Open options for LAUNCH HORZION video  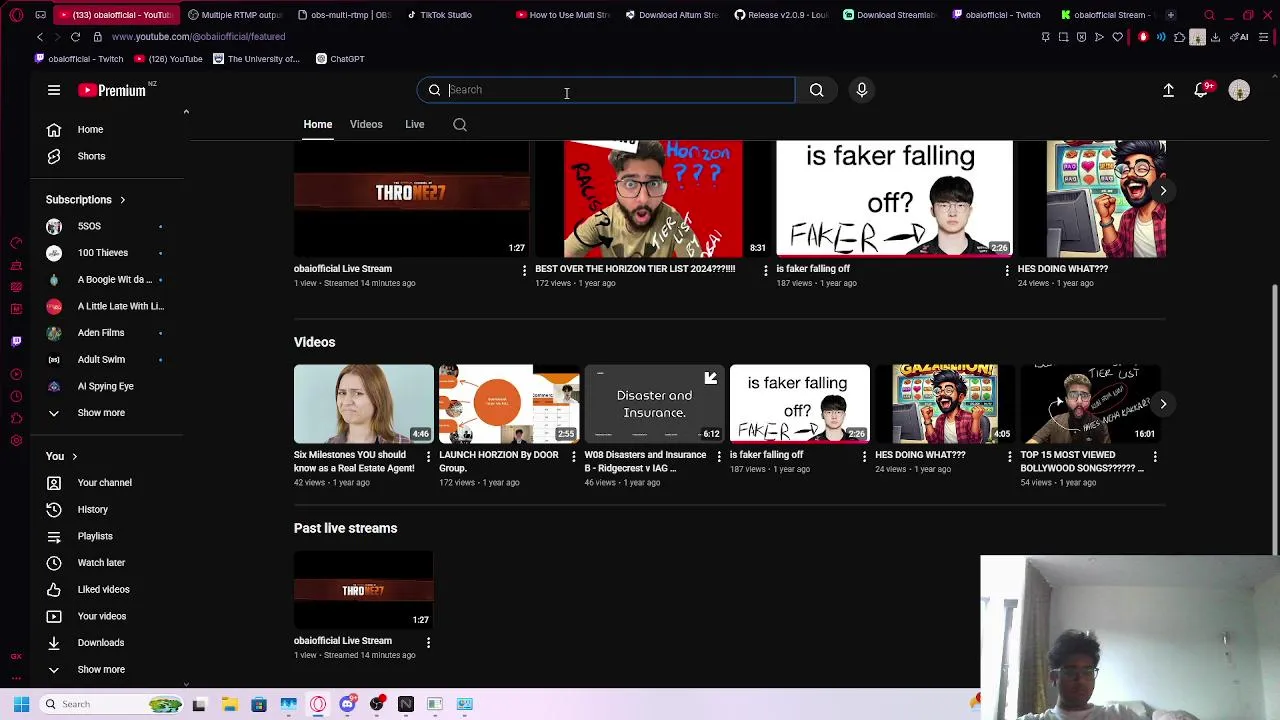coord(573,456)
